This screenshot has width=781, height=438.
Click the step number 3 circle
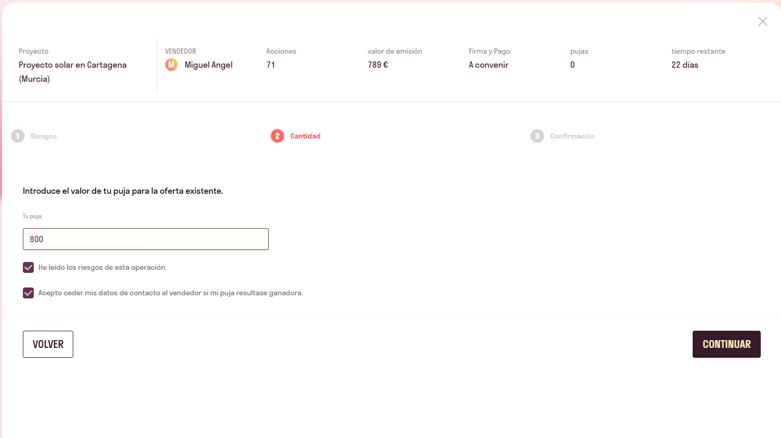tap(537, 136)
